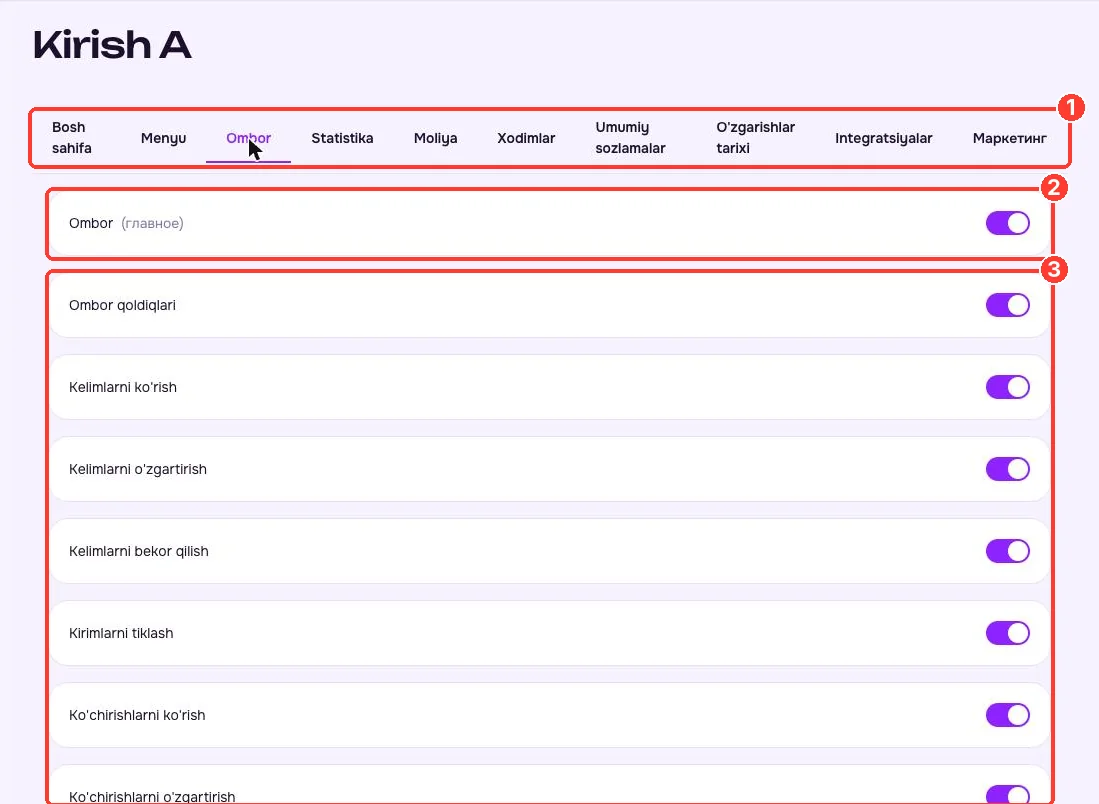Switch to the Menyu tab
Screen dimensions: 1099x804
[x=163, y=138]
